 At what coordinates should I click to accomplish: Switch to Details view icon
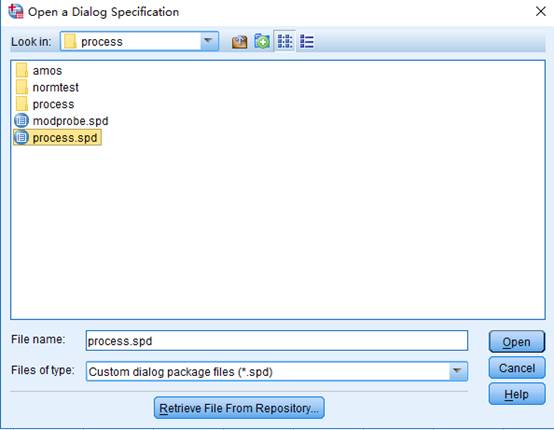click(x=307, y=42)
